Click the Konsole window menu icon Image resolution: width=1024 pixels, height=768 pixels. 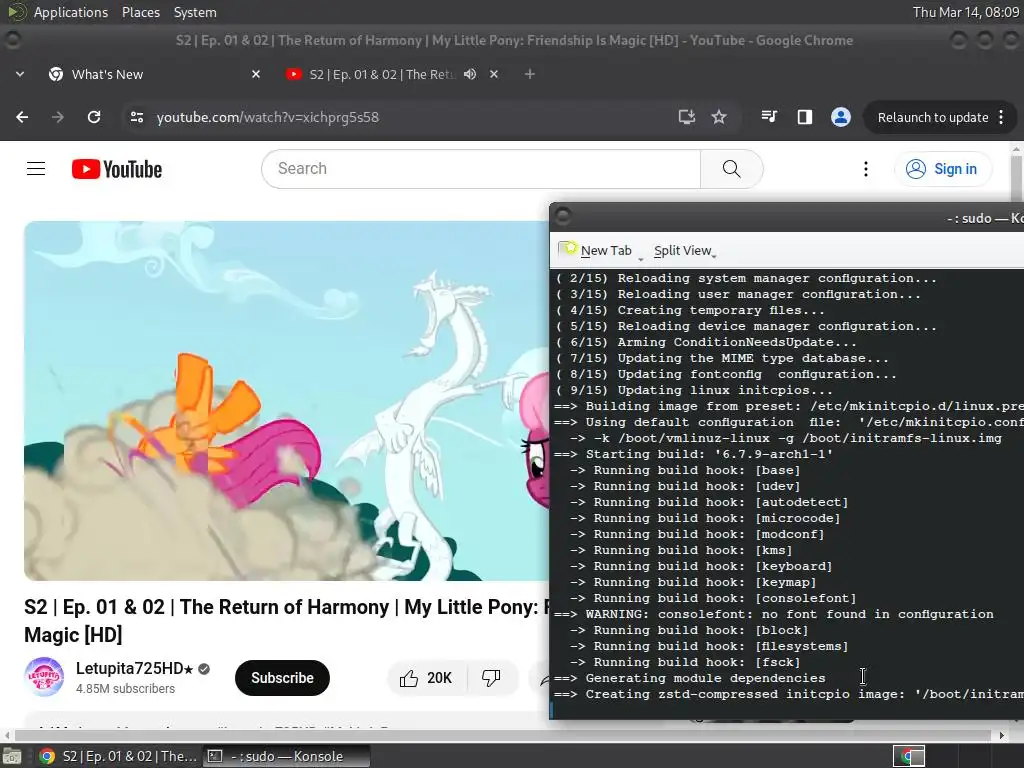click(564, 216)
